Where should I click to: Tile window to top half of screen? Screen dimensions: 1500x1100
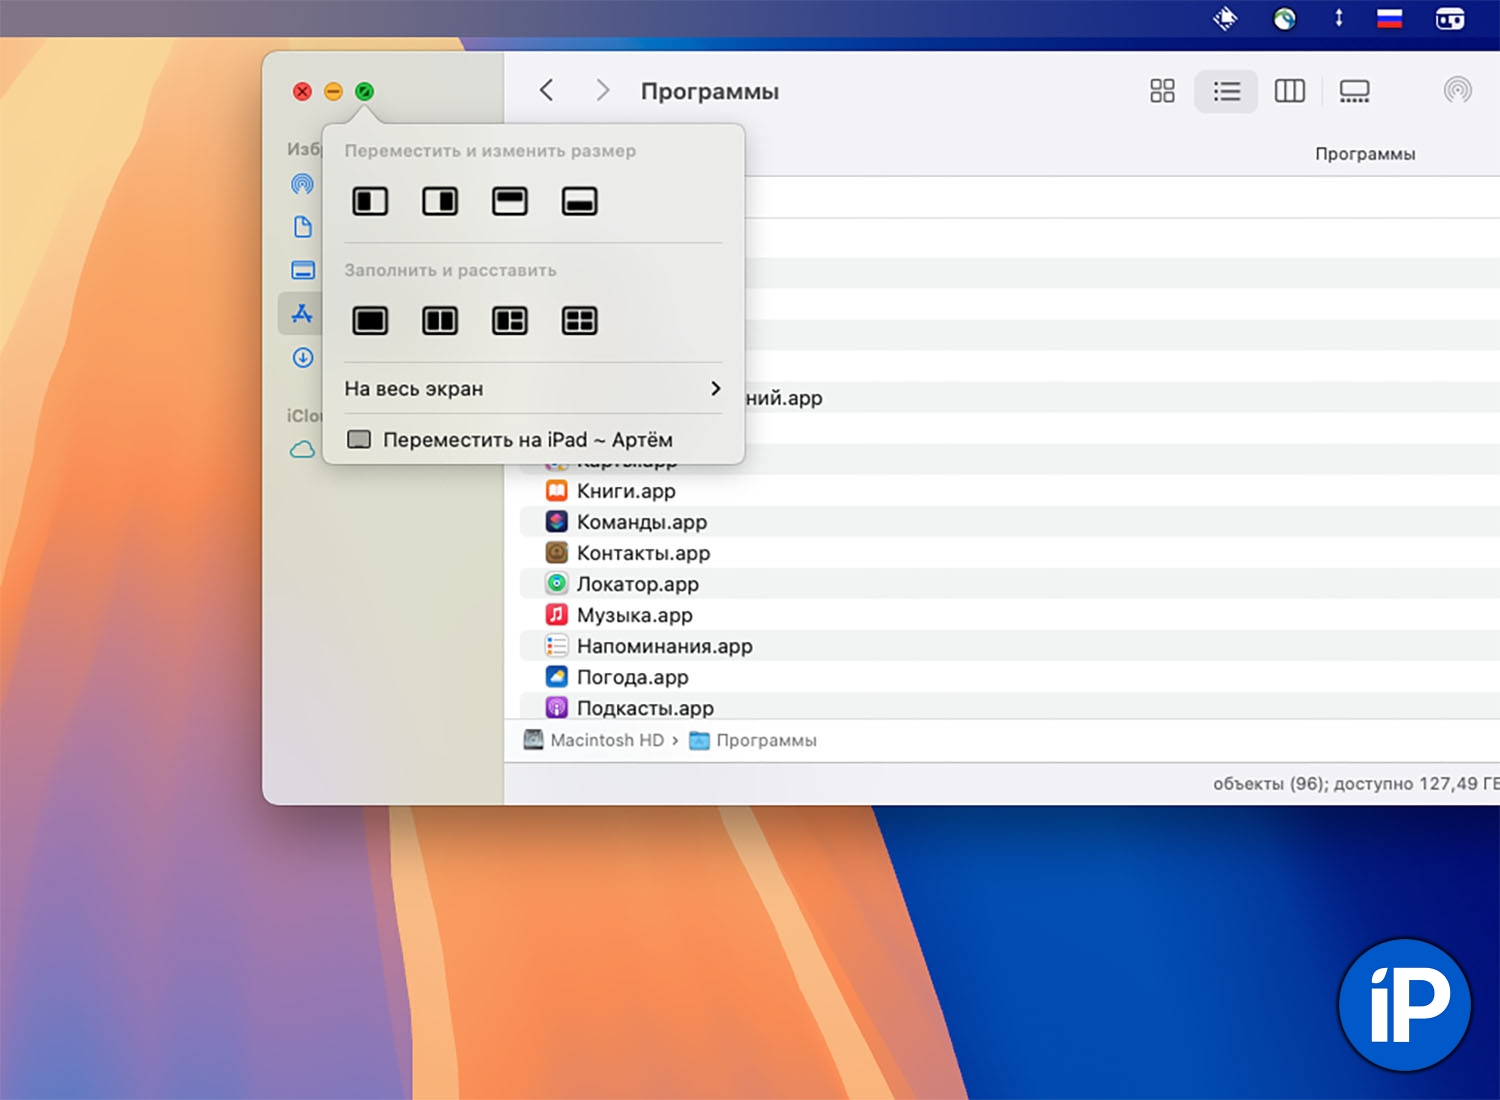coord(510,202)
